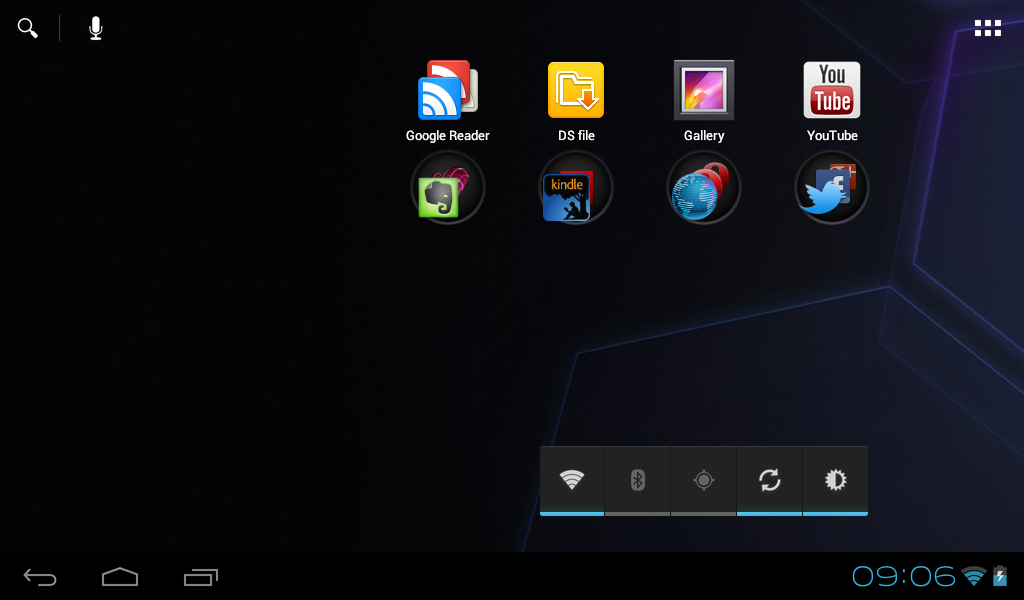Open the recent apps switcher
This screenshot has height=600, width=1024.
click(x=200, y=576)
